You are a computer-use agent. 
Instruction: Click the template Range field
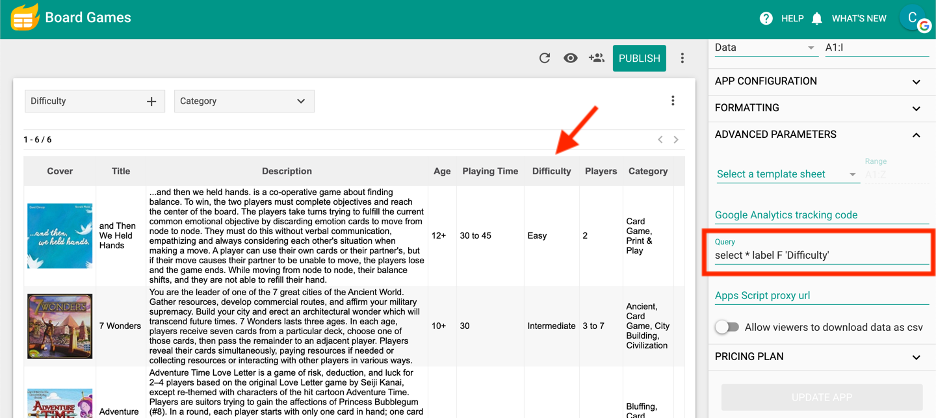point(897,174)
